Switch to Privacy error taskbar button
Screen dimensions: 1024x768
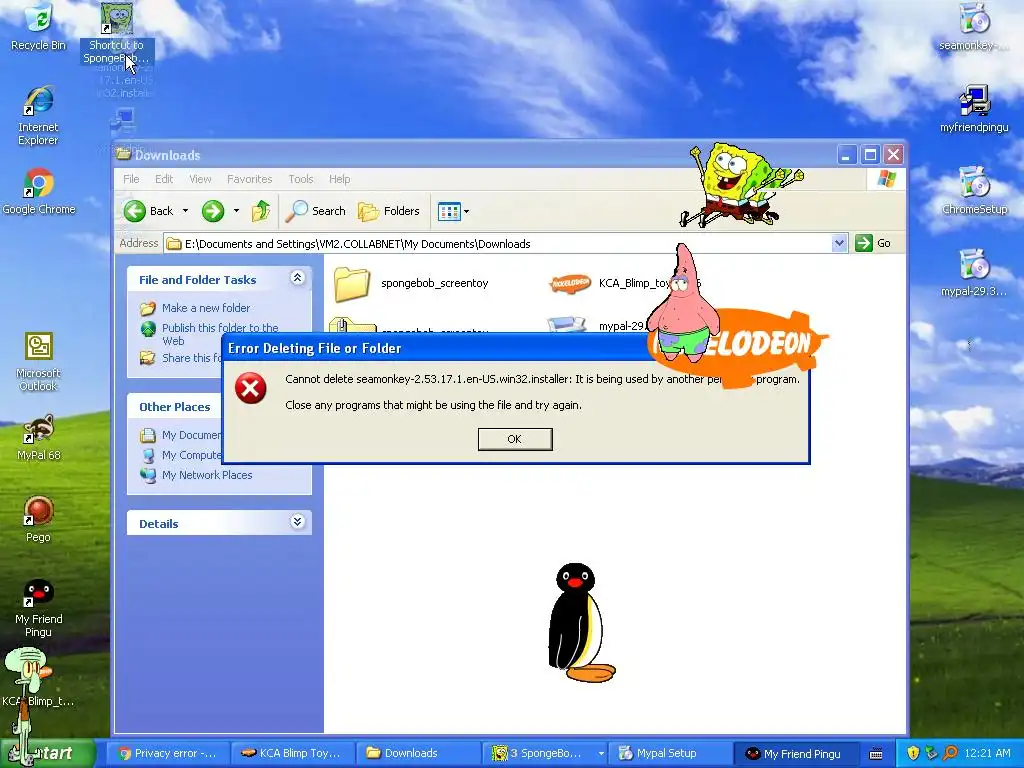(167, 753)
